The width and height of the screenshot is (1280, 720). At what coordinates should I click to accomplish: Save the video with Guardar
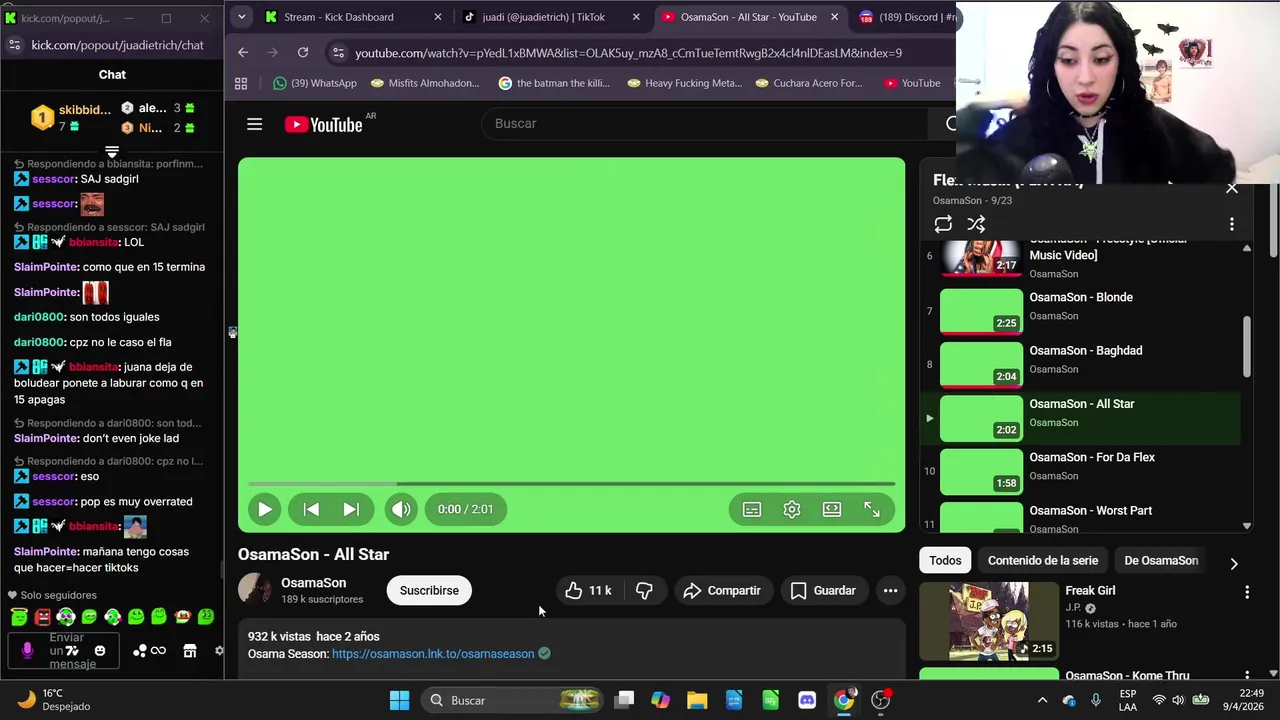[824, 591]
